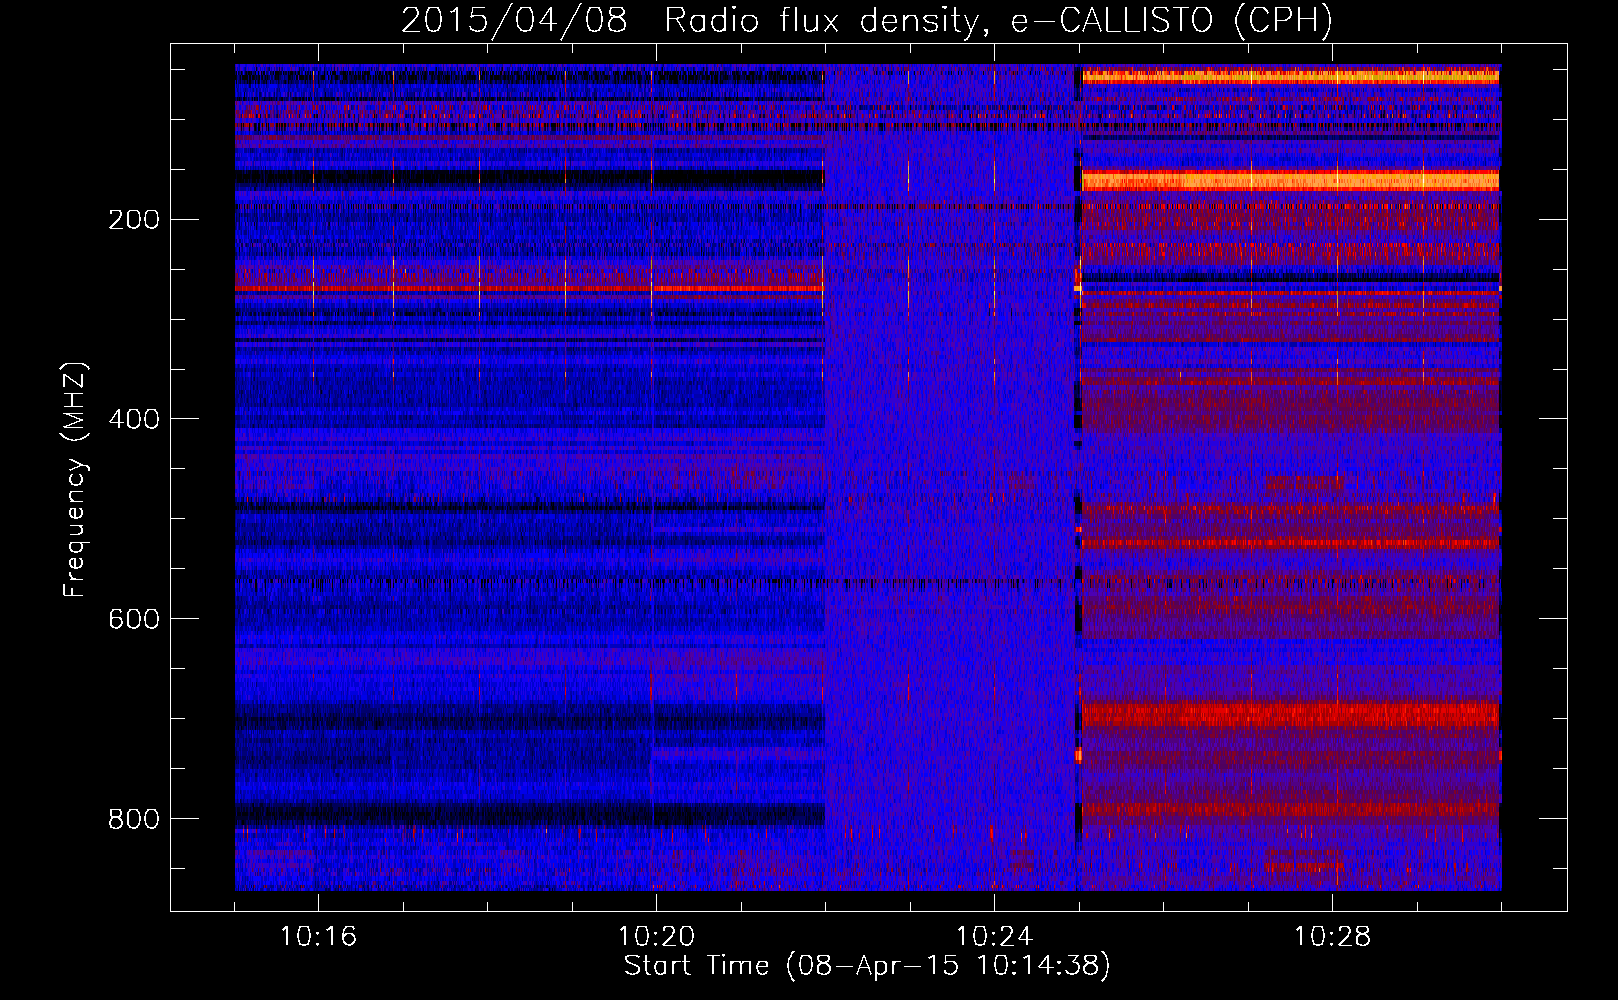Click the 10:16 time tick label
The image size is (1618, 1000).
(318, 937)
